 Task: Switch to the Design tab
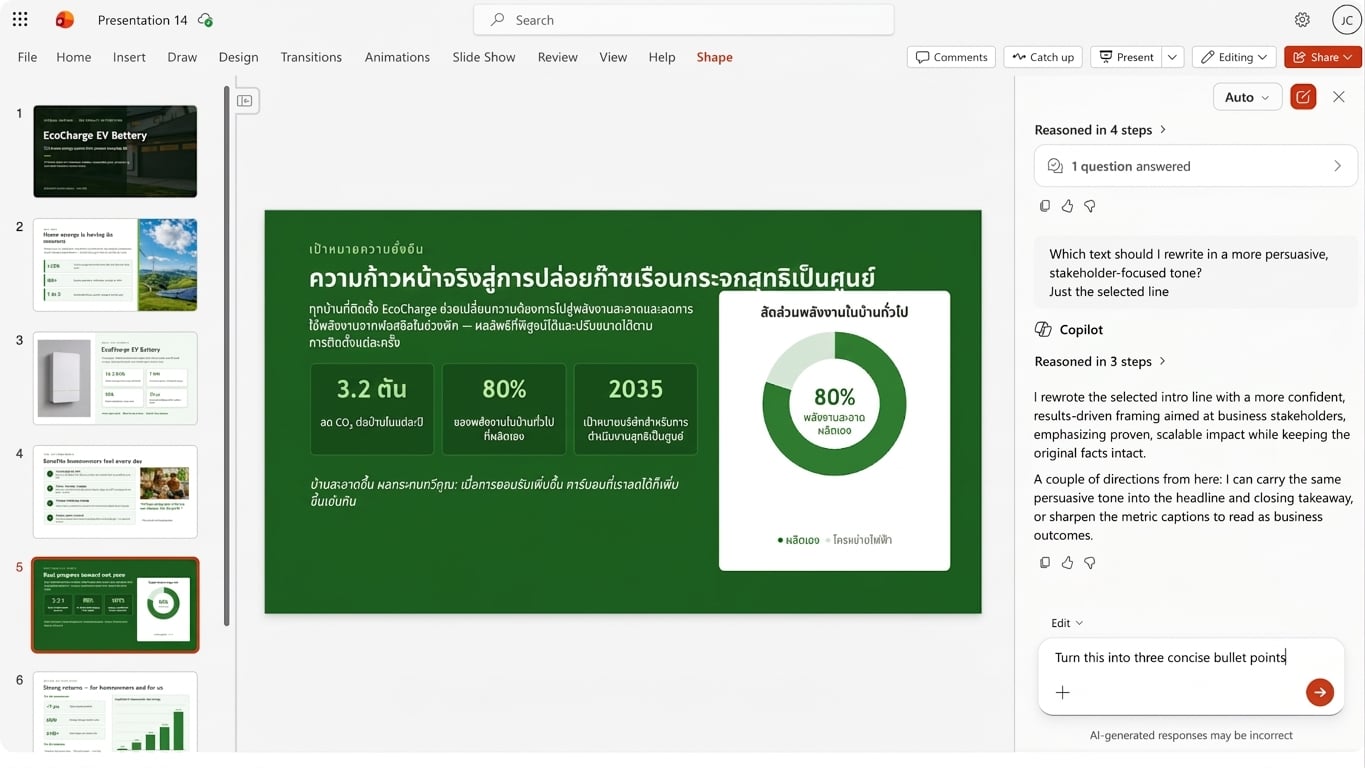[238, 57]
